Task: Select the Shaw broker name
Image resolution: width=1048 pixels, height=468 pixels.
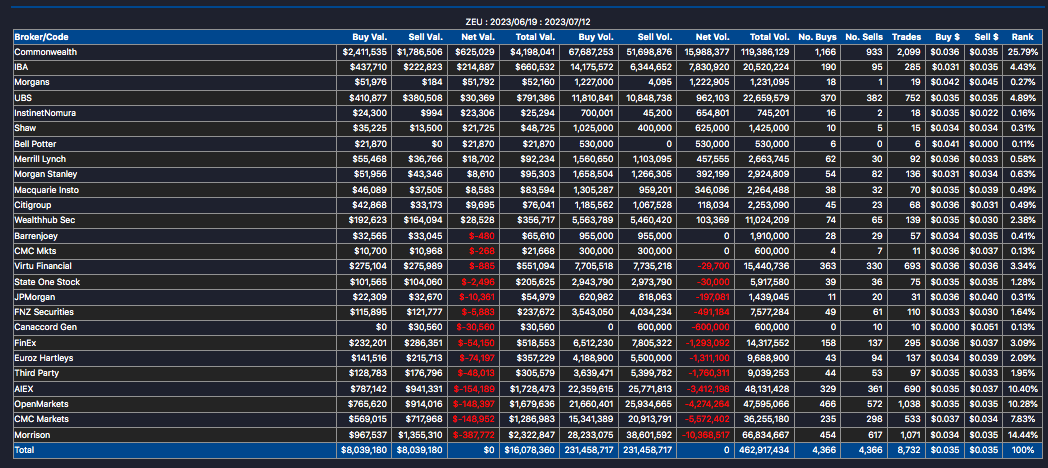Action: click(x=25, y=128)
